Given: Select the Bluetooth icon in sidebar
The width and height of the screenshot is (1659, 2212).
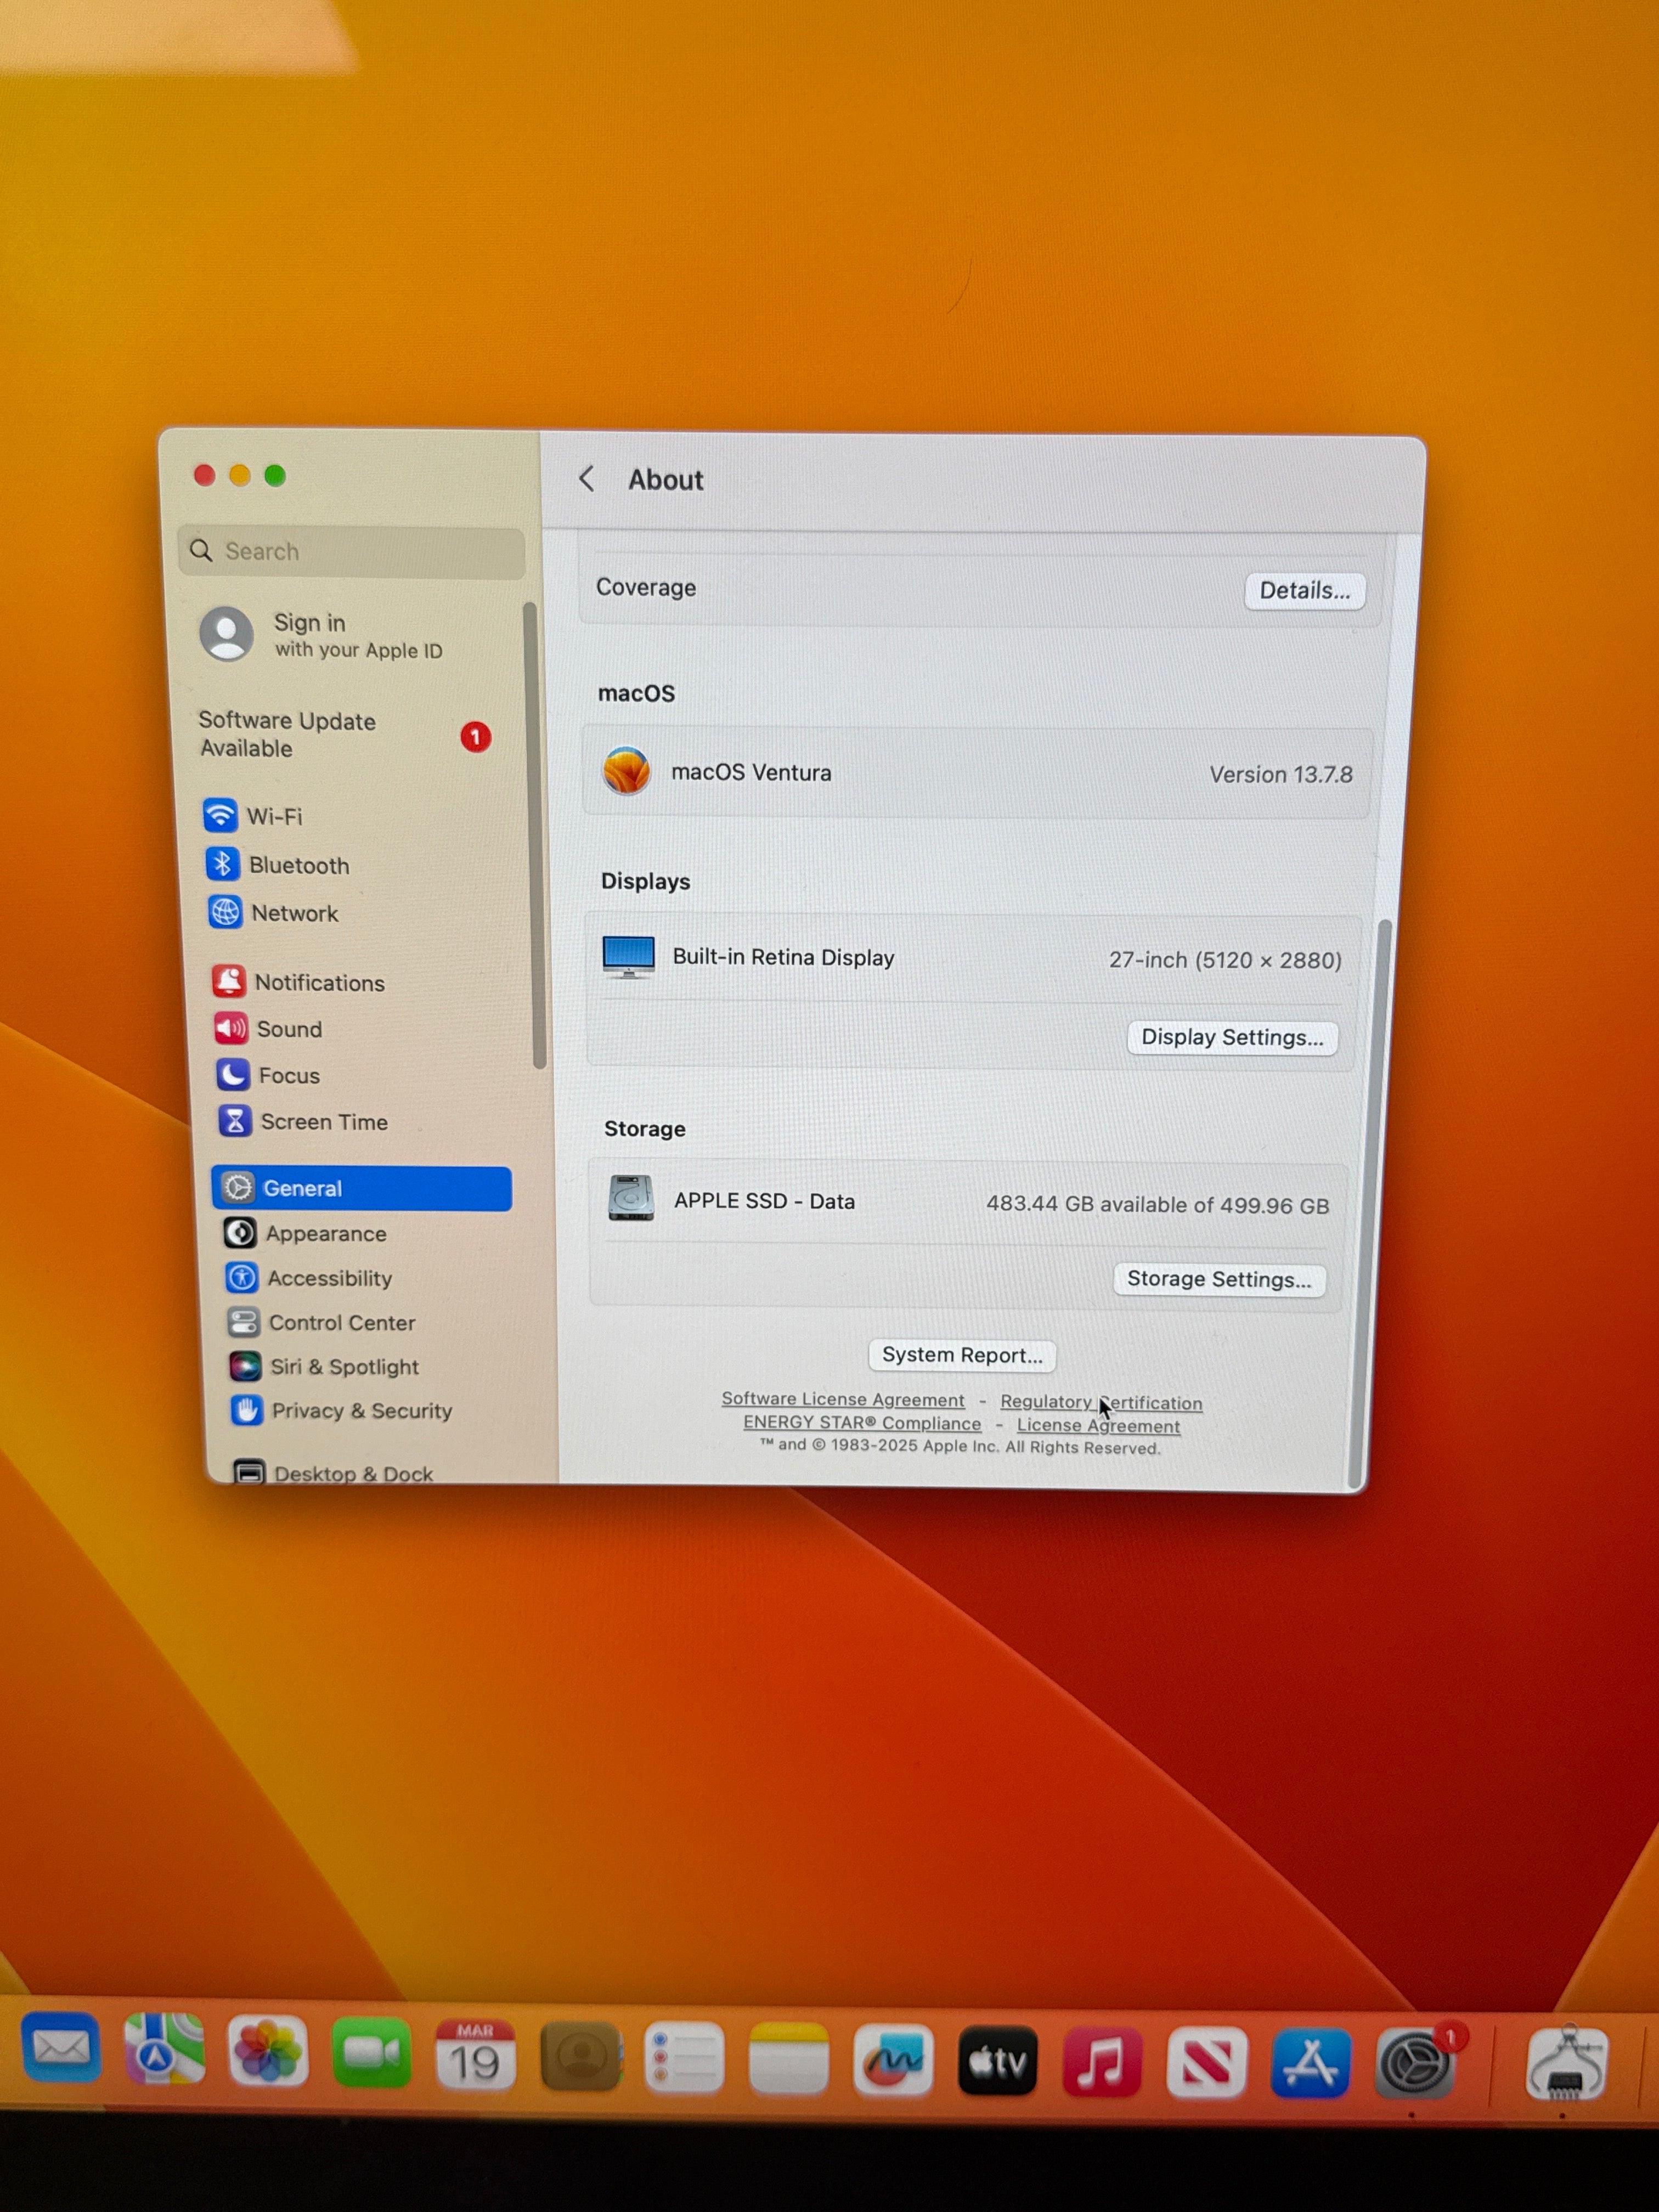Looking at the screenshot, I should (222, 863).
